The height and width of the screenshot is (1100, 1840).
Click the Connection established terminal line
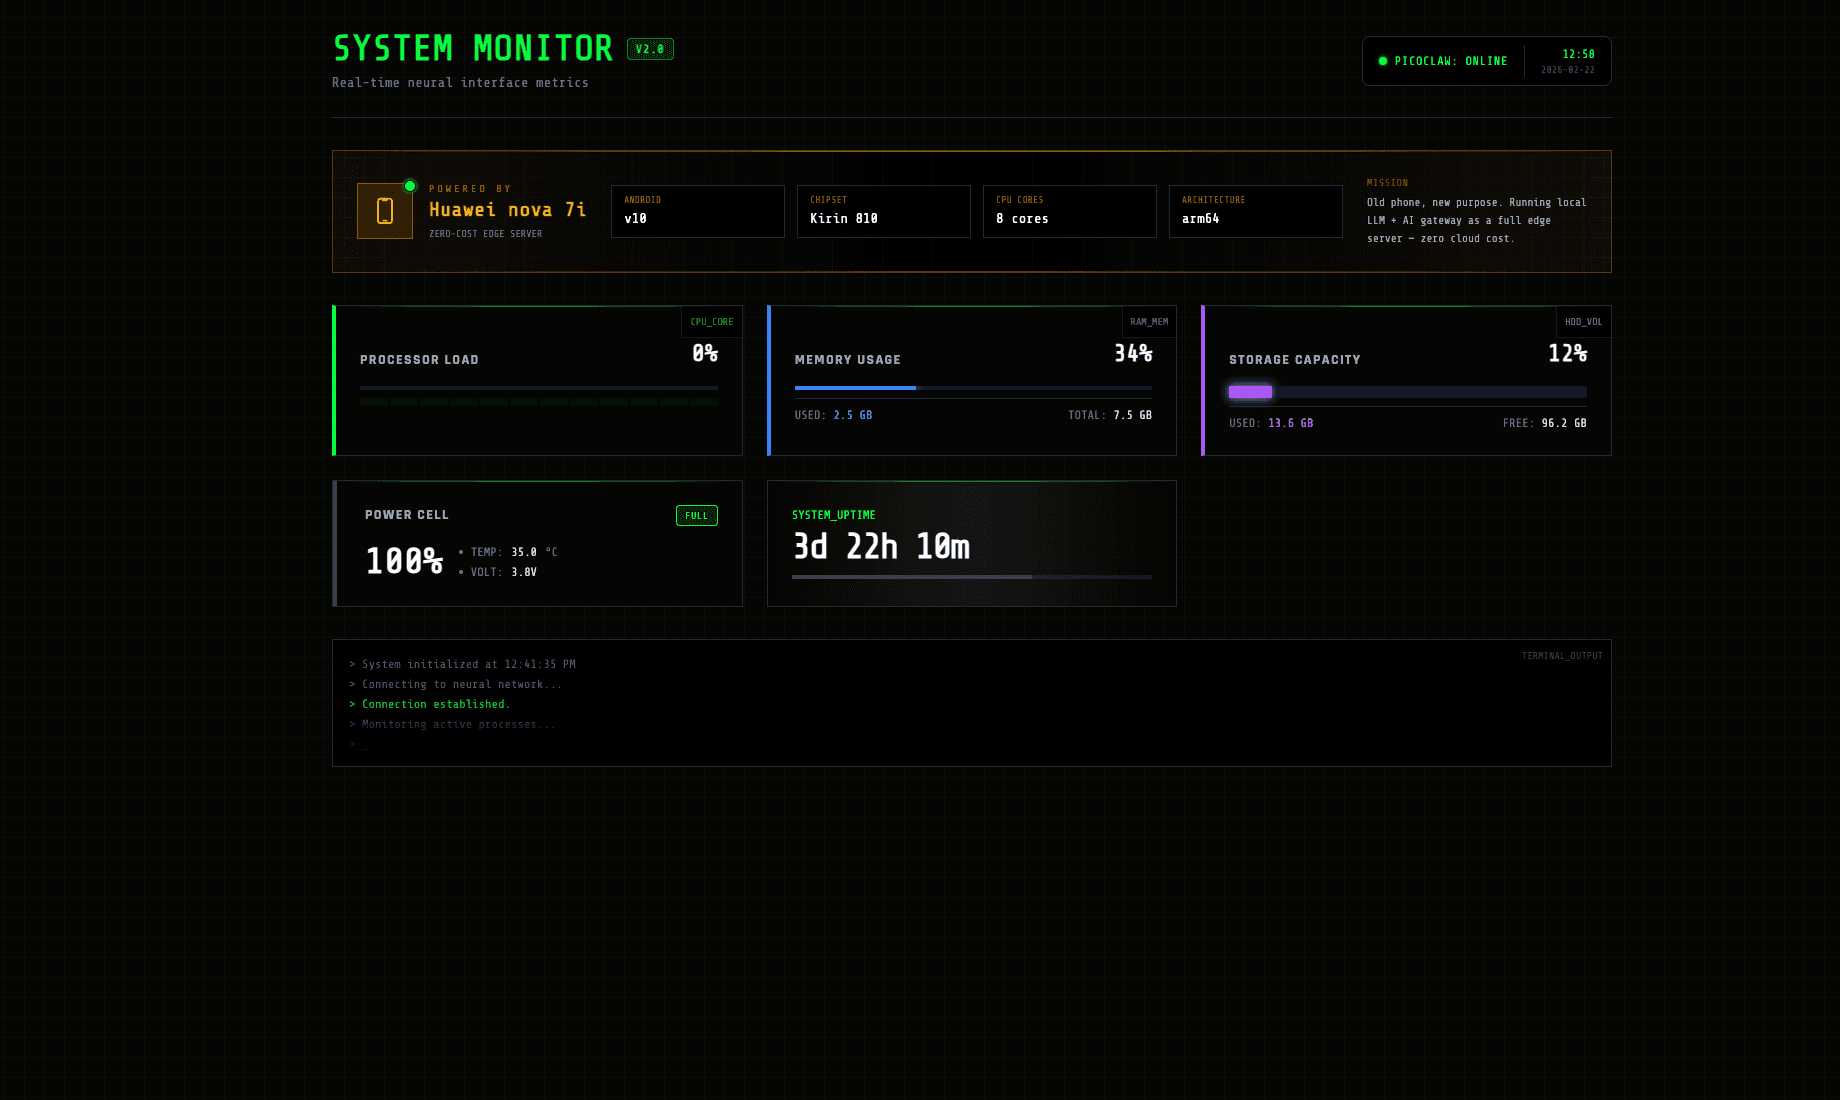pyautogui.click(x=430, y=703)
